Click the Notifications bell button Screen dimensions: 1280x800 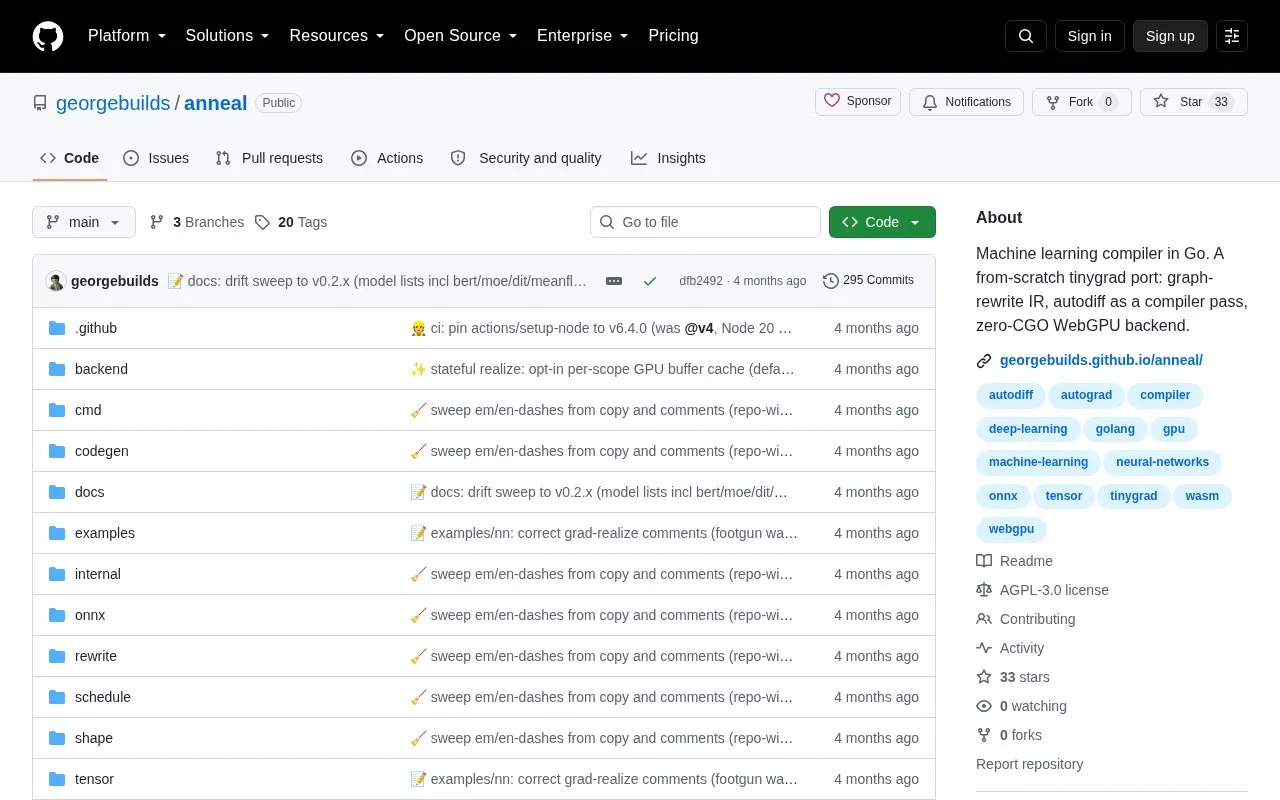(966, 102)
